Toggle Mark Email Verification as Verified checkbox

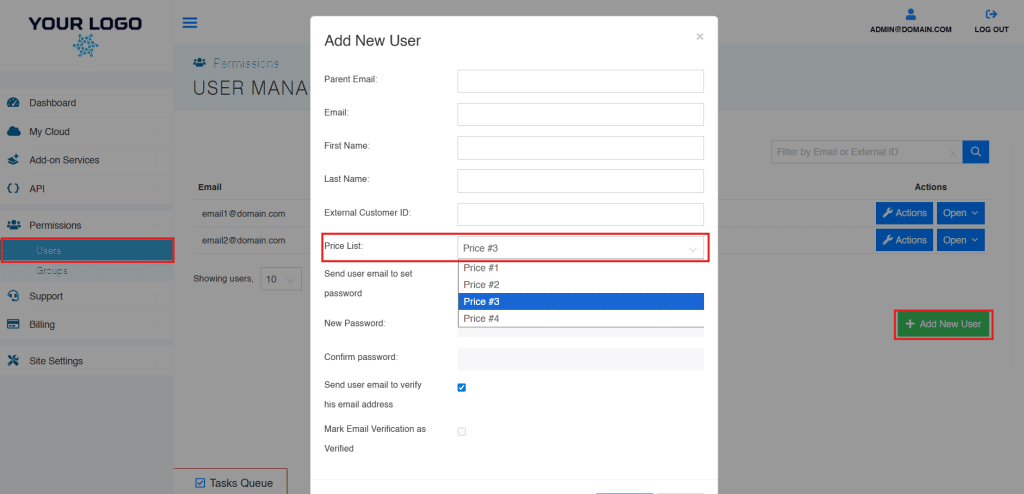pos(462,432)
